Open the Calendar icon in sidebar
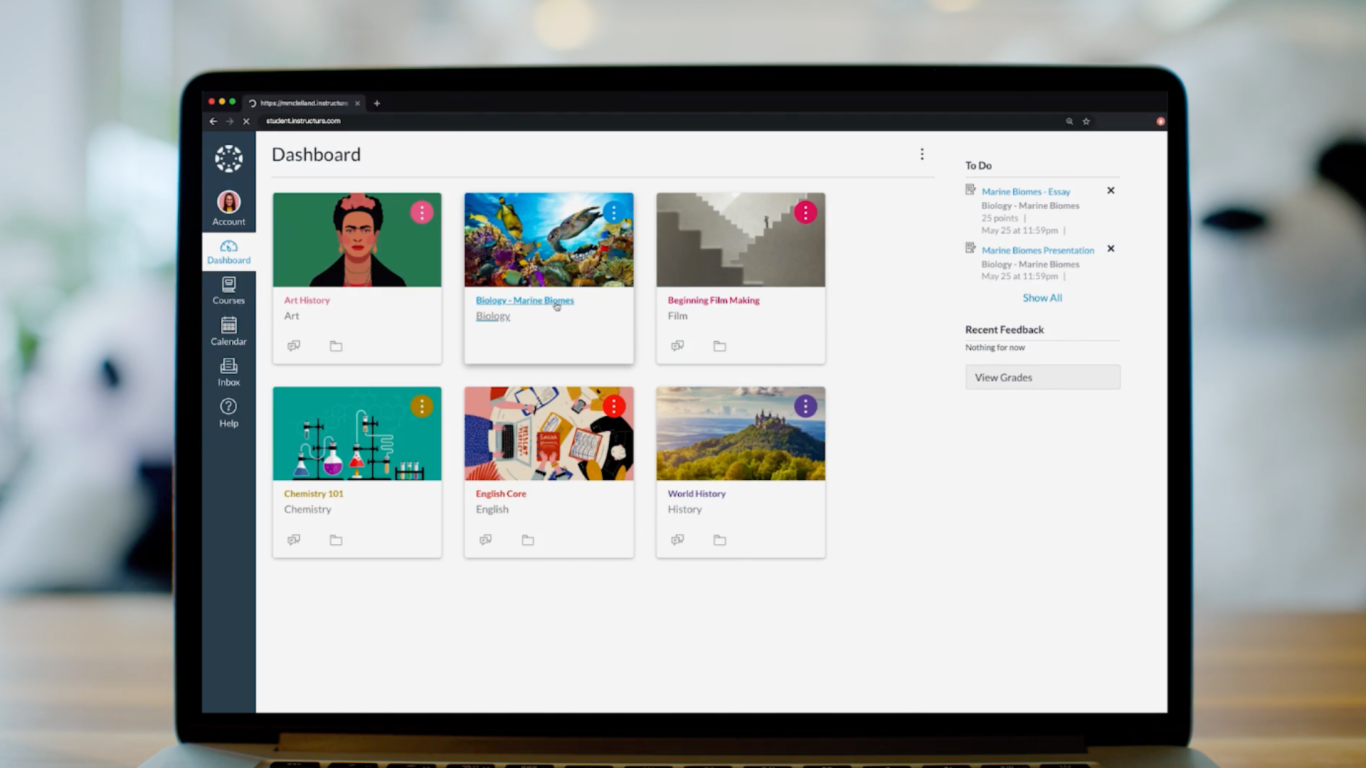The height and width of the screenshot is (768, 1366). pos(228,328)
